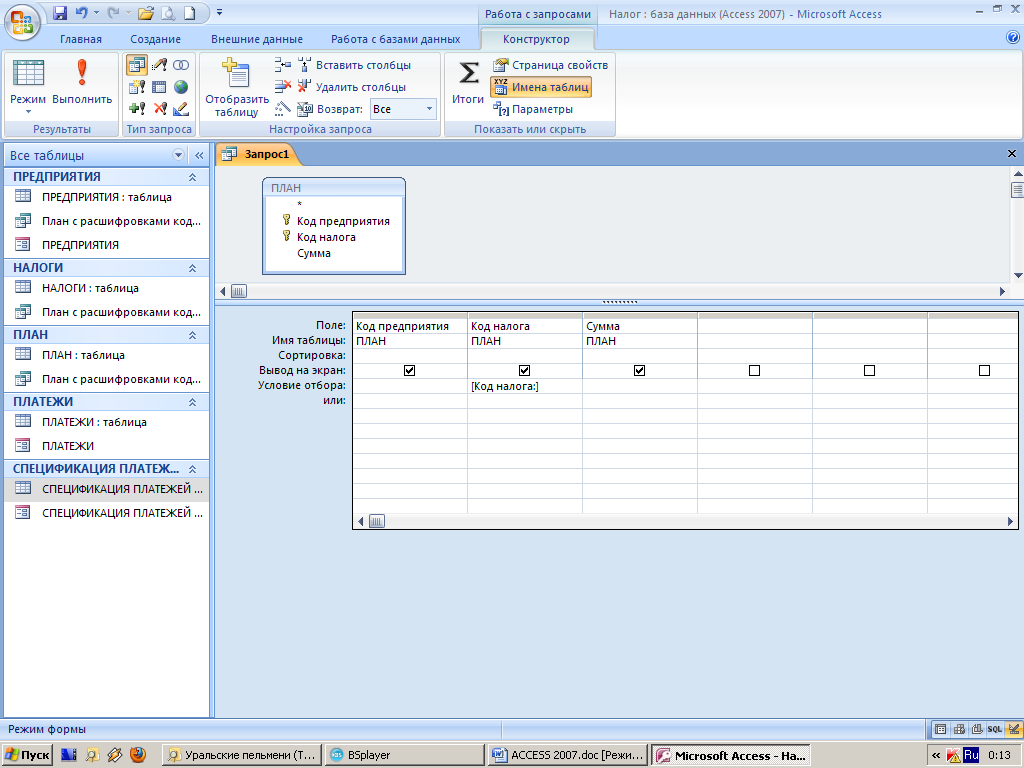Open the round Office button
The height and width of the screenshot is (768, 1024).
coord(22,22)
